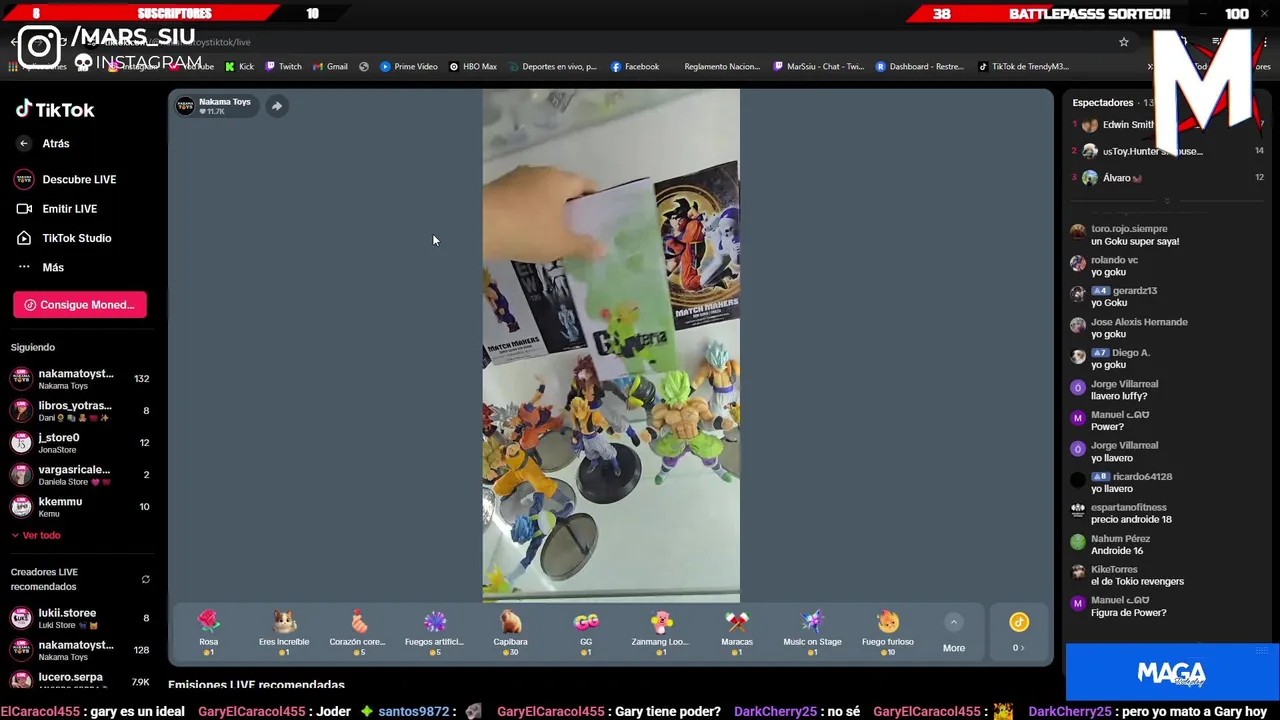Click Nakama Toys streamer avatar

185,106
